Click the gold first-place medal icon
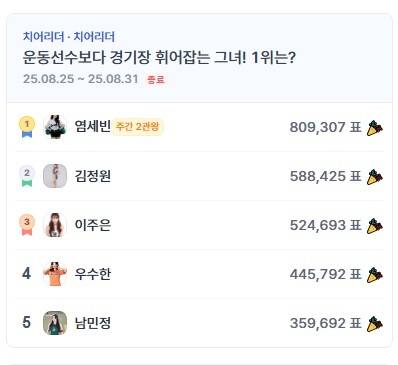 click(27, 127)
